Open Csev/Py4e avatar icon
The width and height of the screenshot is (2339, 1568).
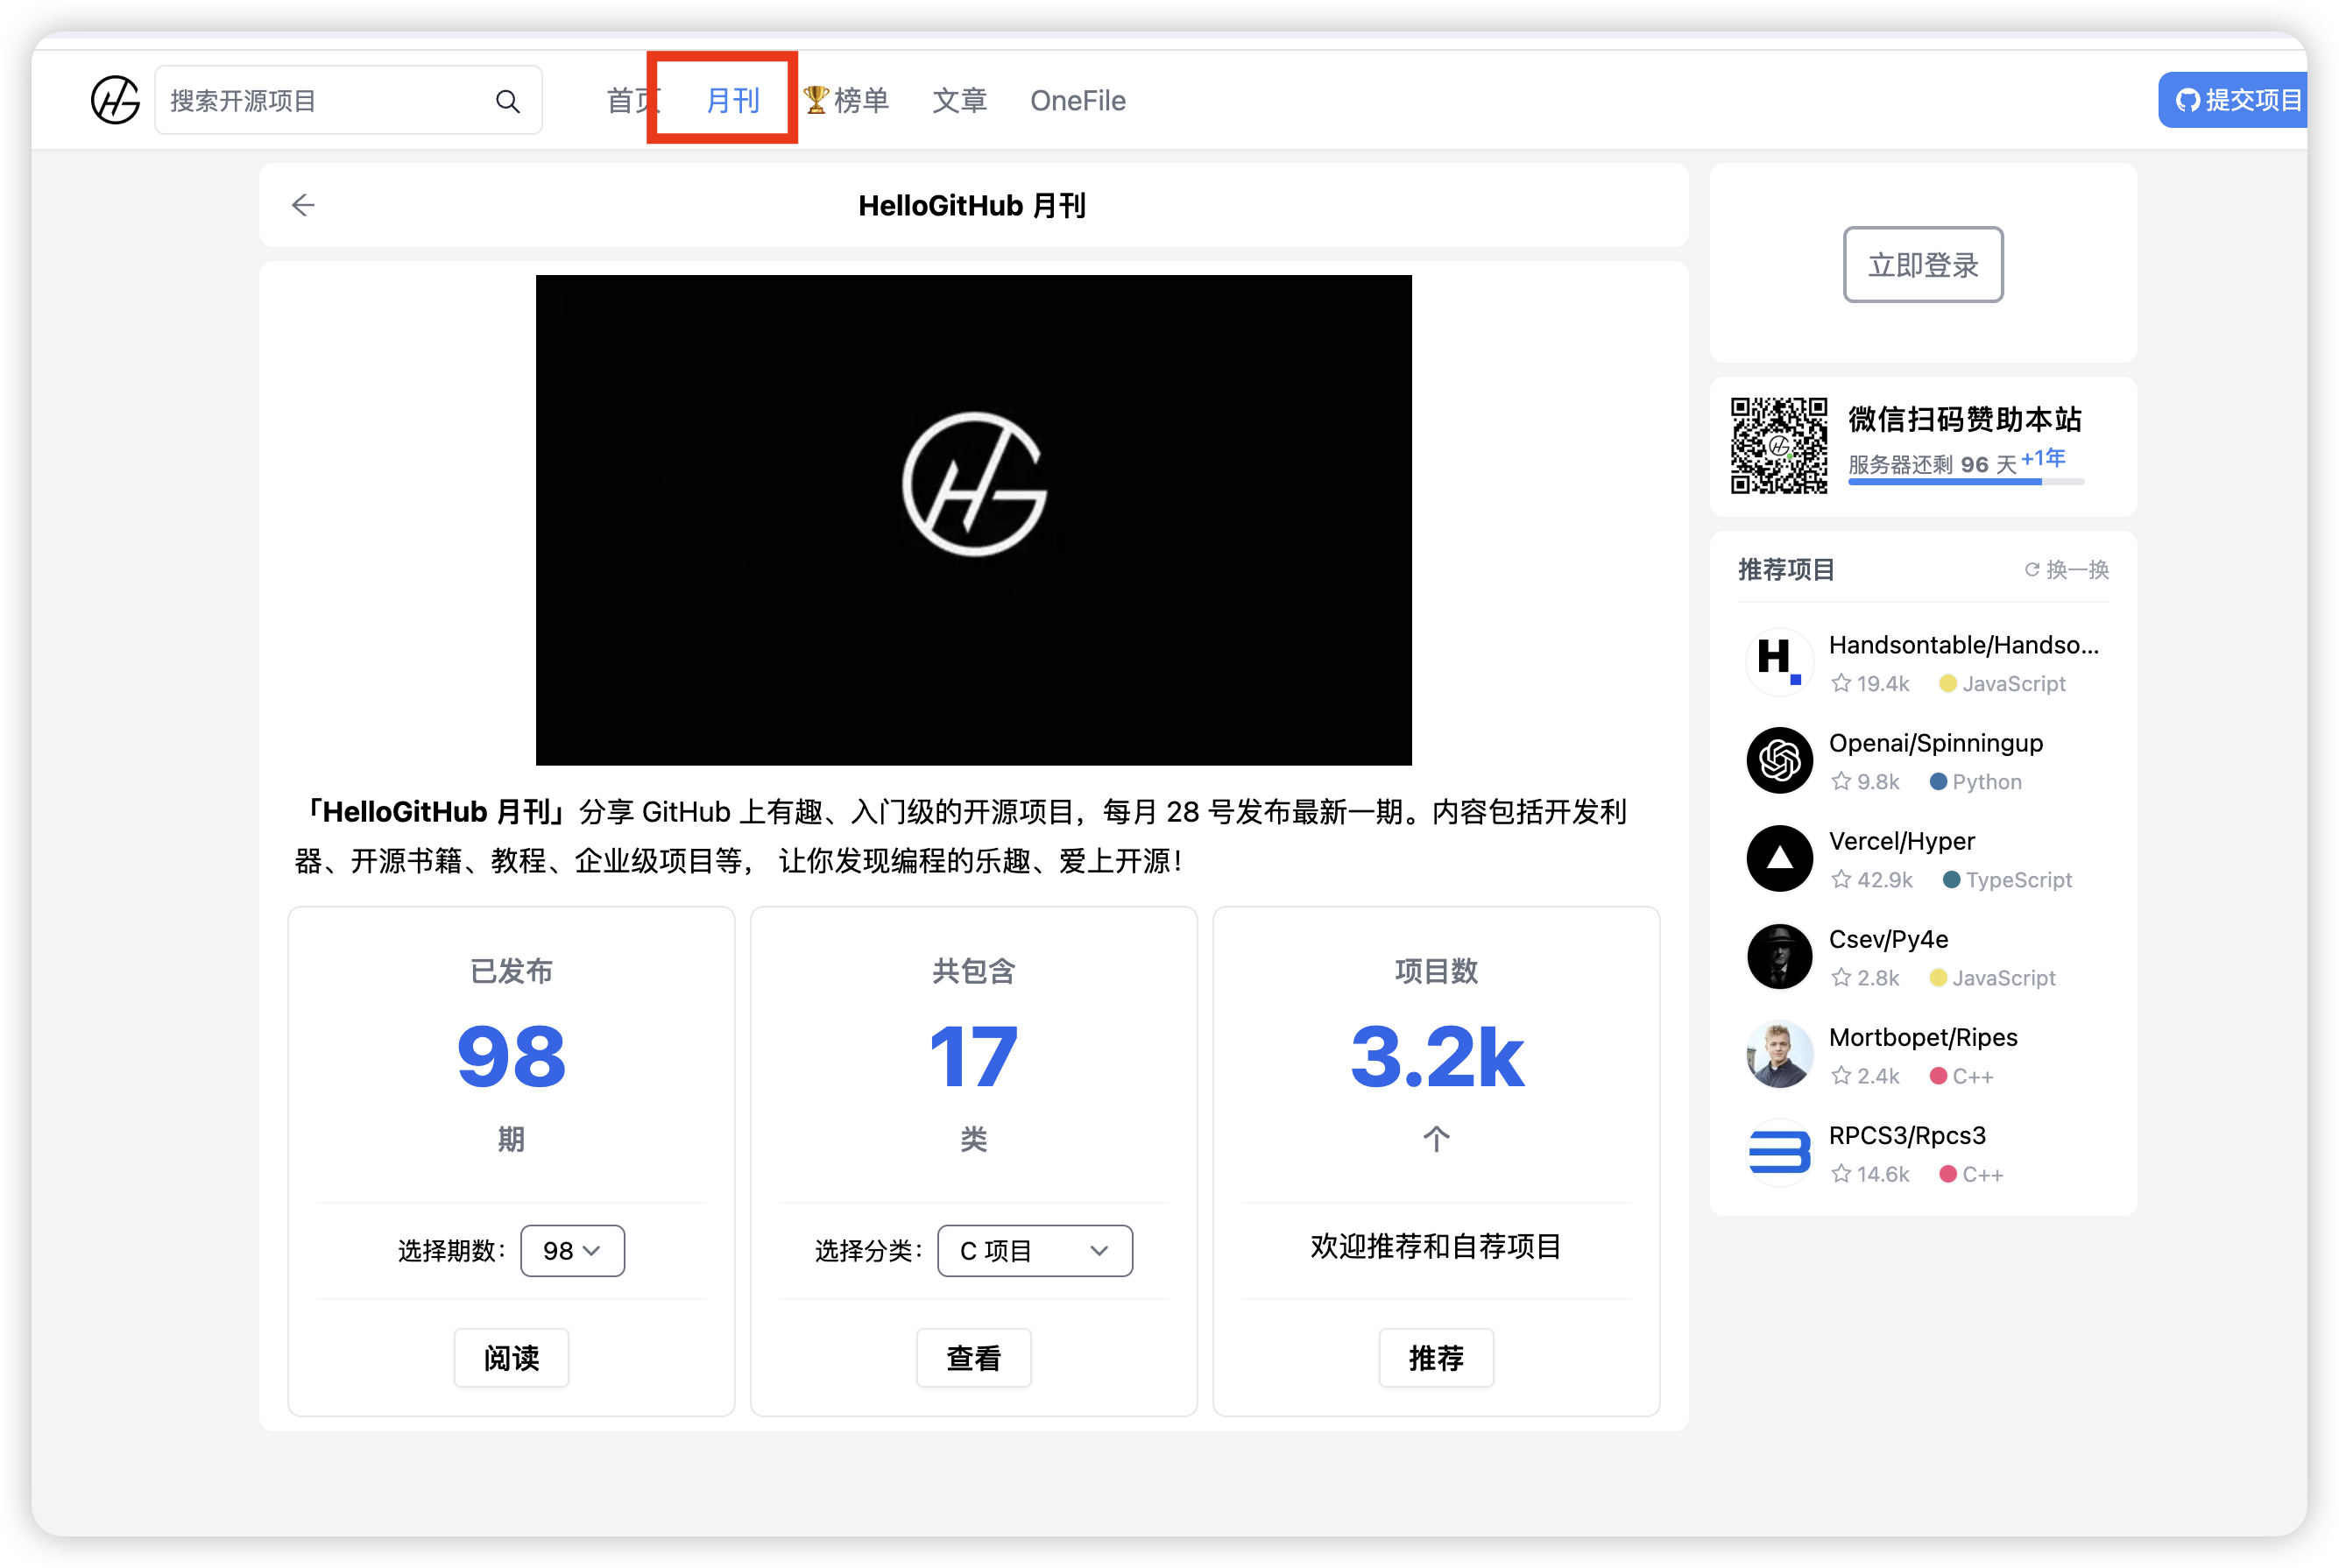[x=1778, y=956]
